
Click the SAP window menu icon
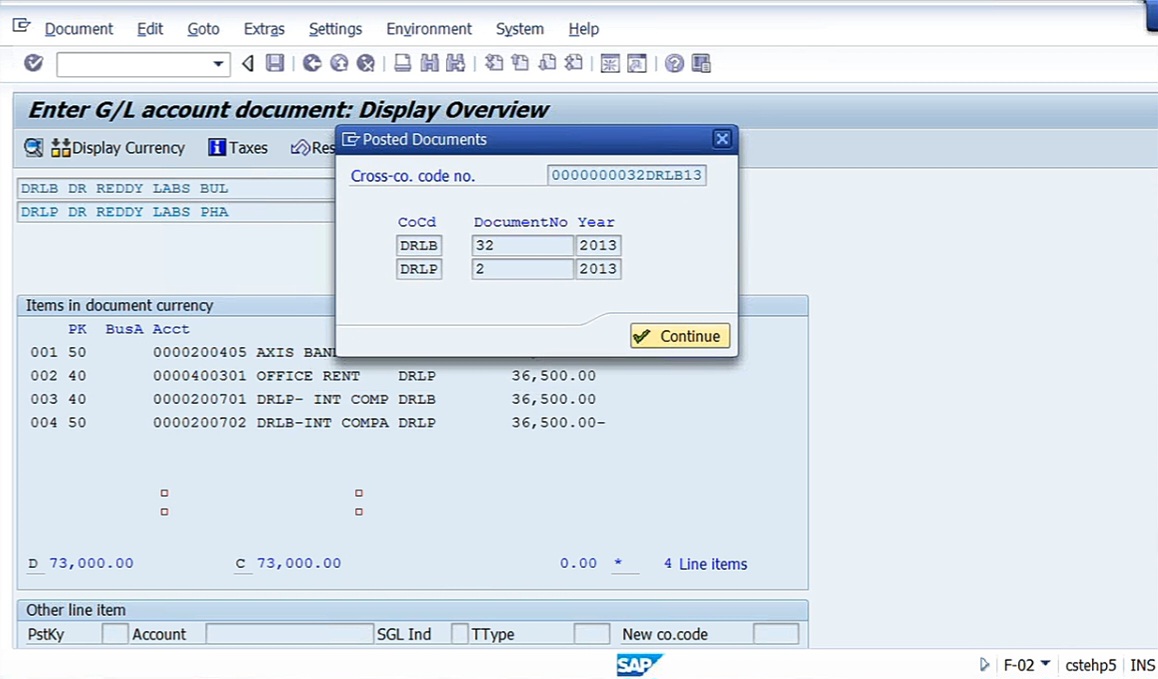click(x=21, y=27)
